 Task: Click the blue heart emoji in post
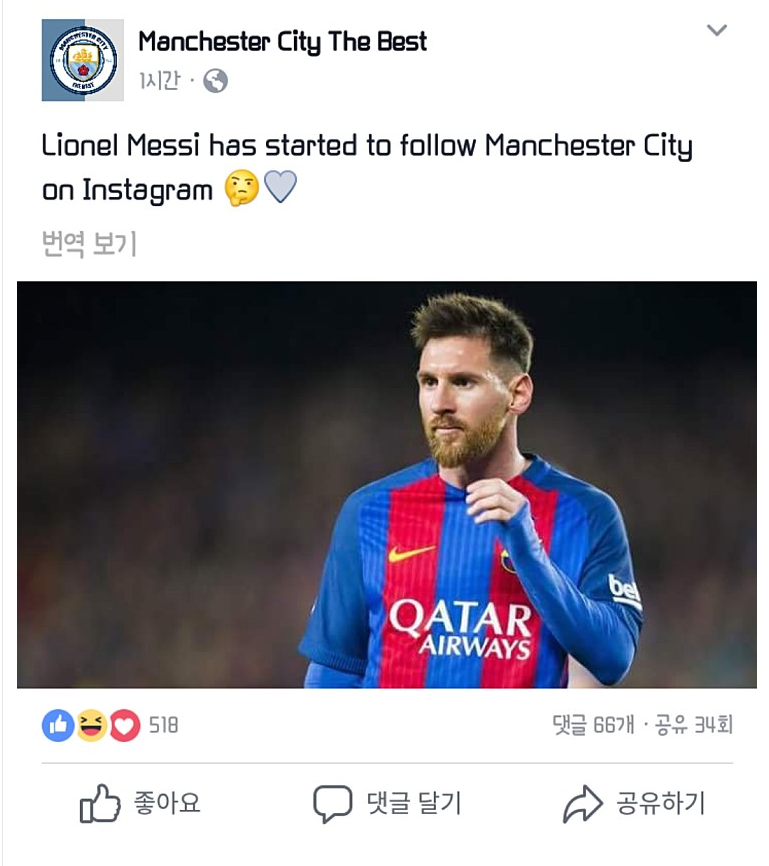281,187
